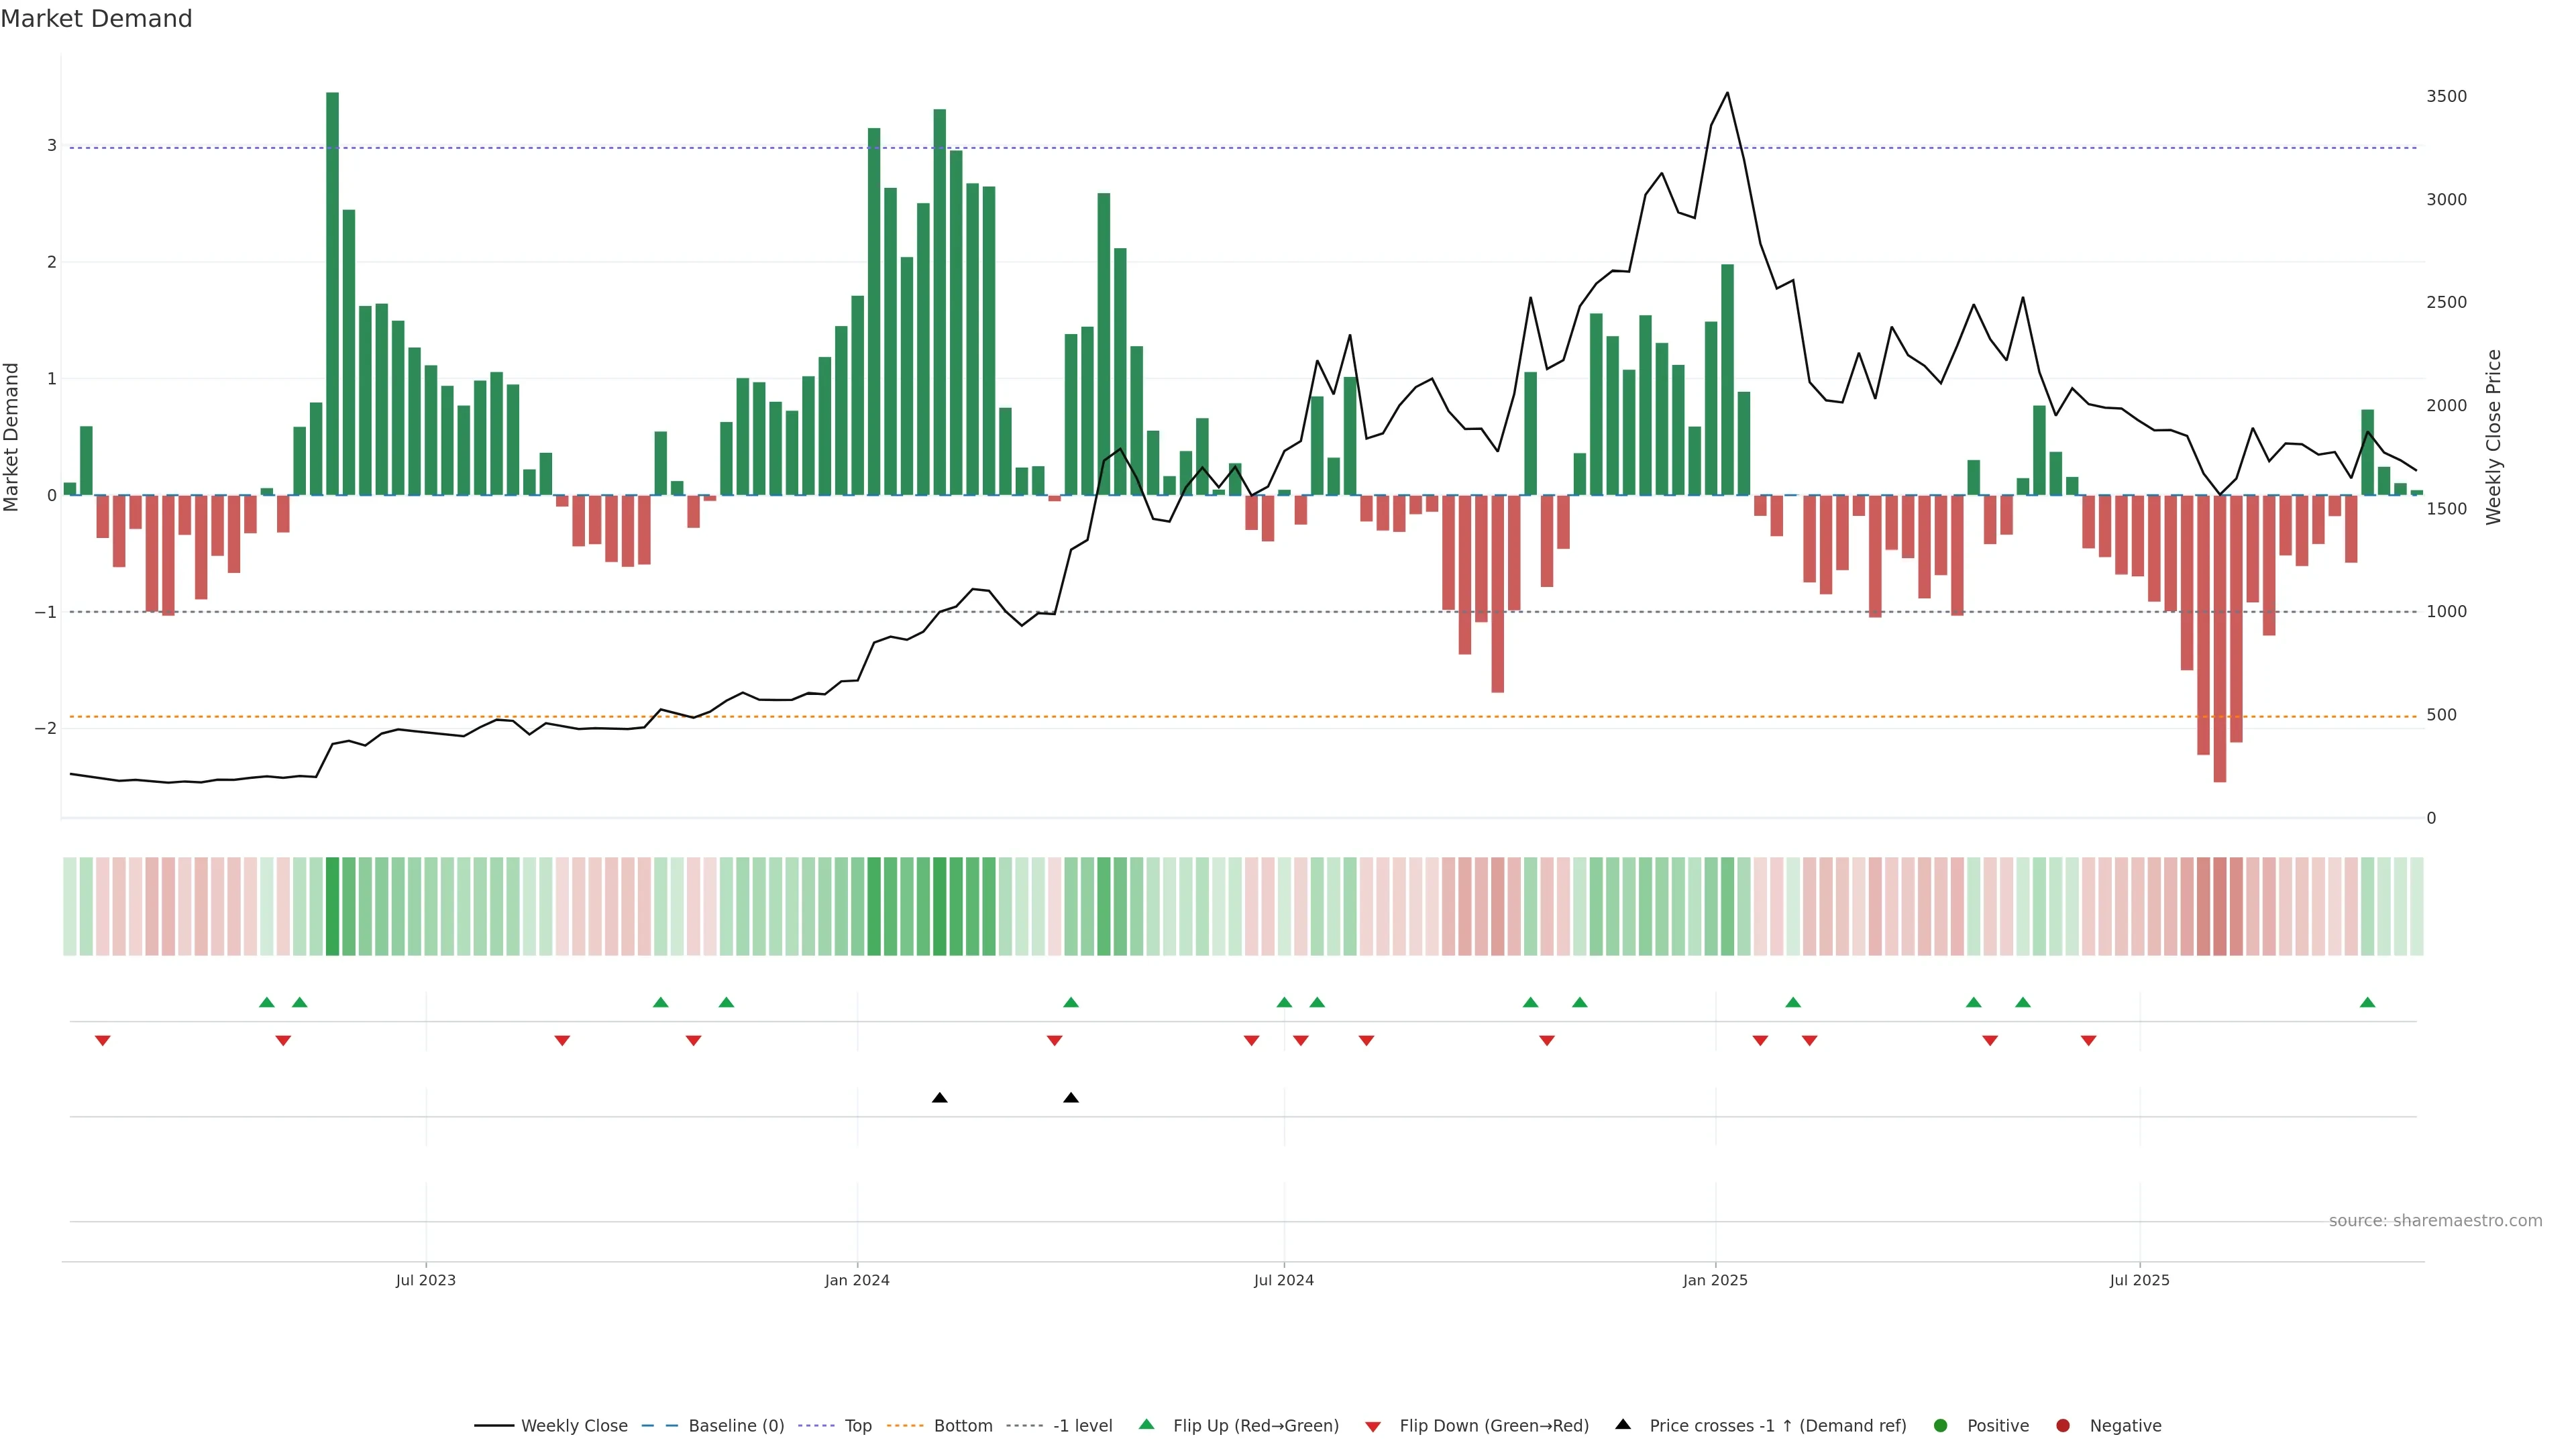The image size is (2576, 1449).
Task: Click the Weekly Close Price axis title
Action: [2493, 437]
